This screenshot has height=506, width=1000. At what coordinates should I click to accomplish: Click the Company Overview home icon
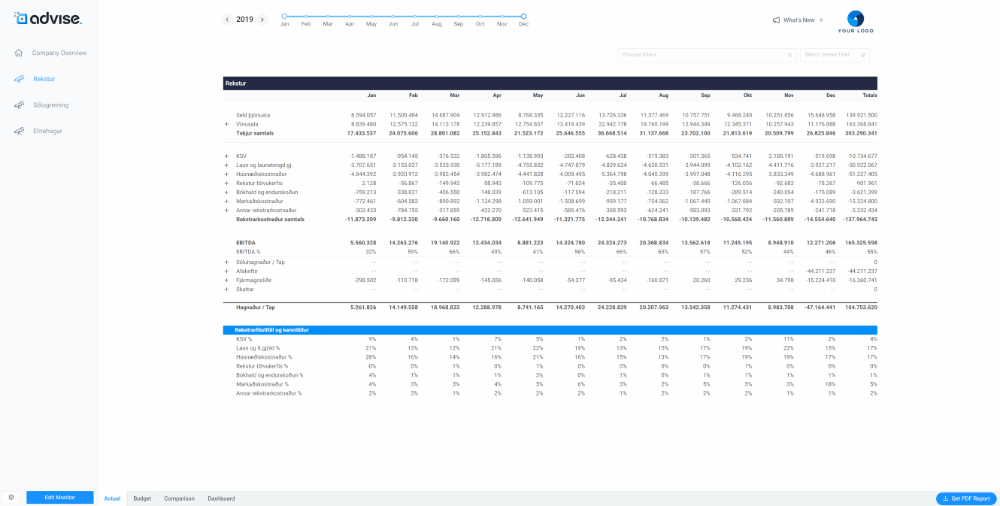tap(19, 53)
